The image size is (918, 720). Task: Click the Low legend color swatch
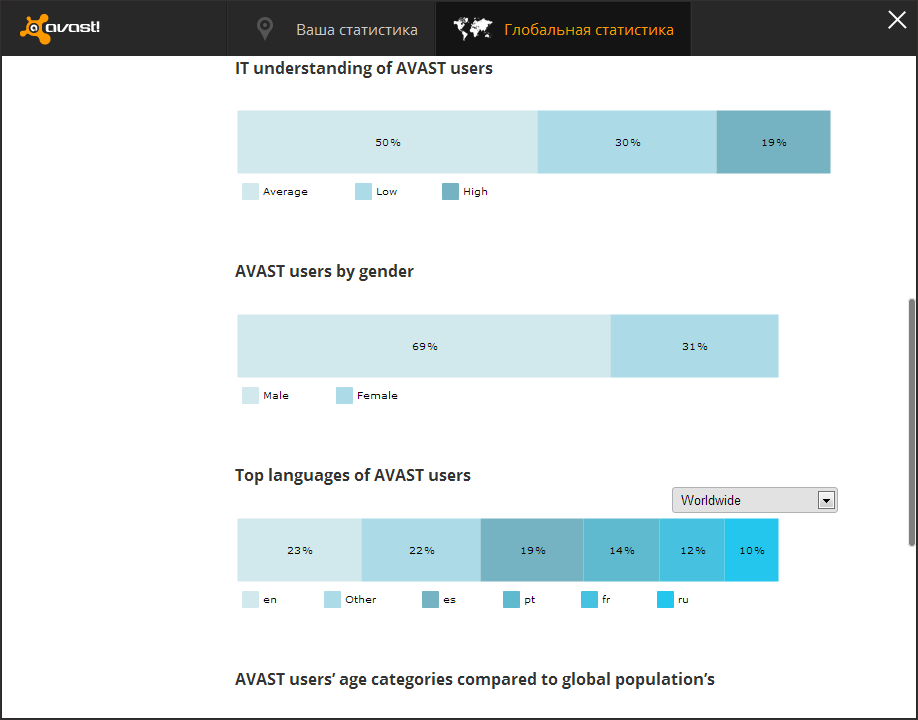tap(364, 192)
